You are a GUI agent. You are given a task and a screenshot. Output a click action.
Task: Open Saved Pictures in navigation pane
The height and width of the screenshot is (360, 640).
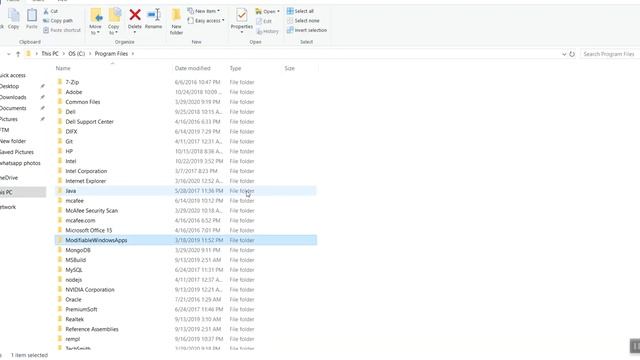coord(17,152)
